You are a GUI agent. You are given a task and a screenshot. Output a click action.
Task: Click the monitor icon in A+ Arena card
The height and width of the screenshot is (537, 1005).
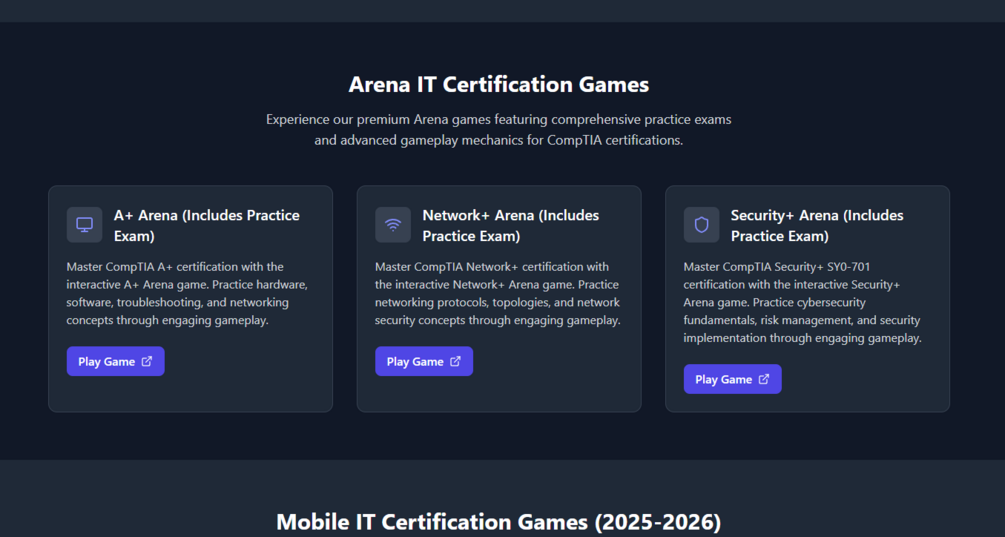tap(84, 225)
